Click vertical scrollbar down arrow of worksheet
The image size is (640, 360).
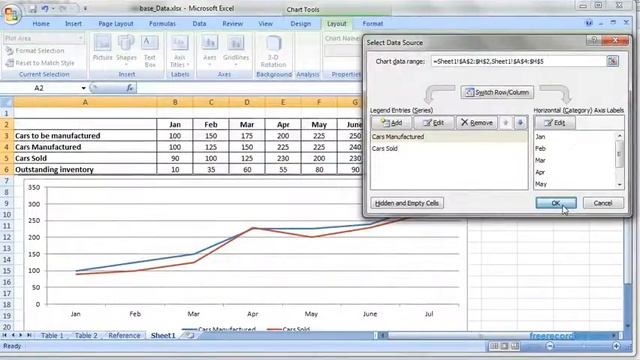(x=628, y=326)
